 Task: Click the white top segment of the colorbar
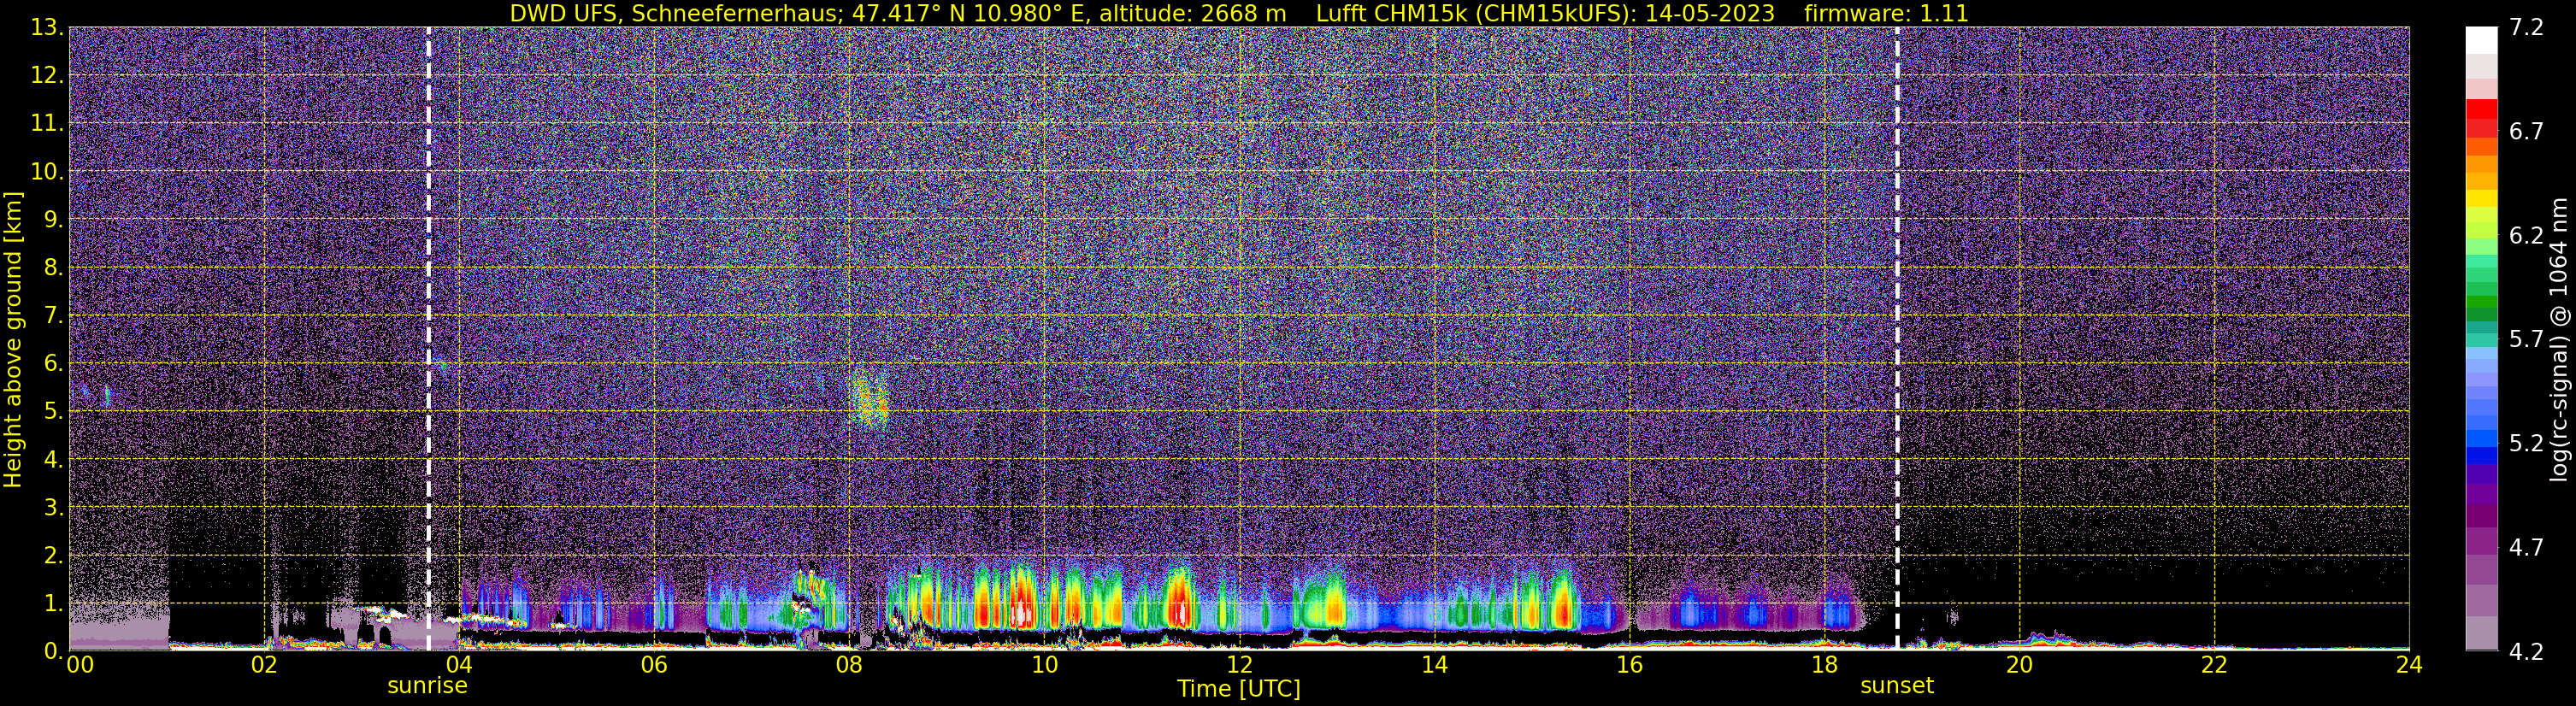2481,40
